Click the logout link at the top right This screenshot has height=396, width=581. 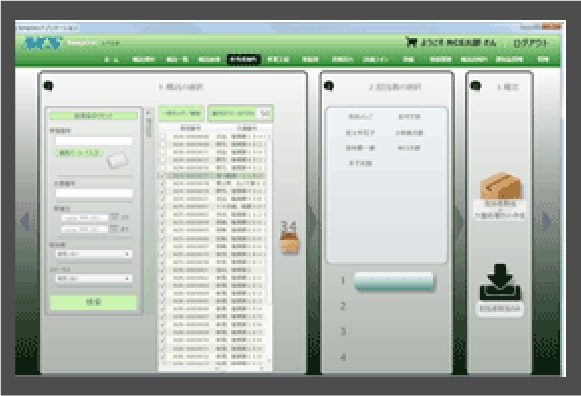(x=530, y=43)
